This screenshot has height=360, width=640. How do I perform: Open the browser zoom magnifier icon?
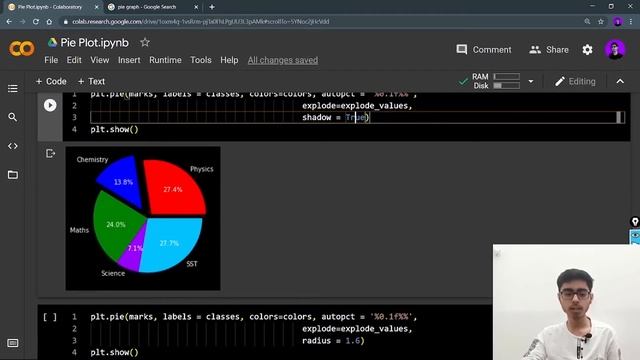click(587, 22)
